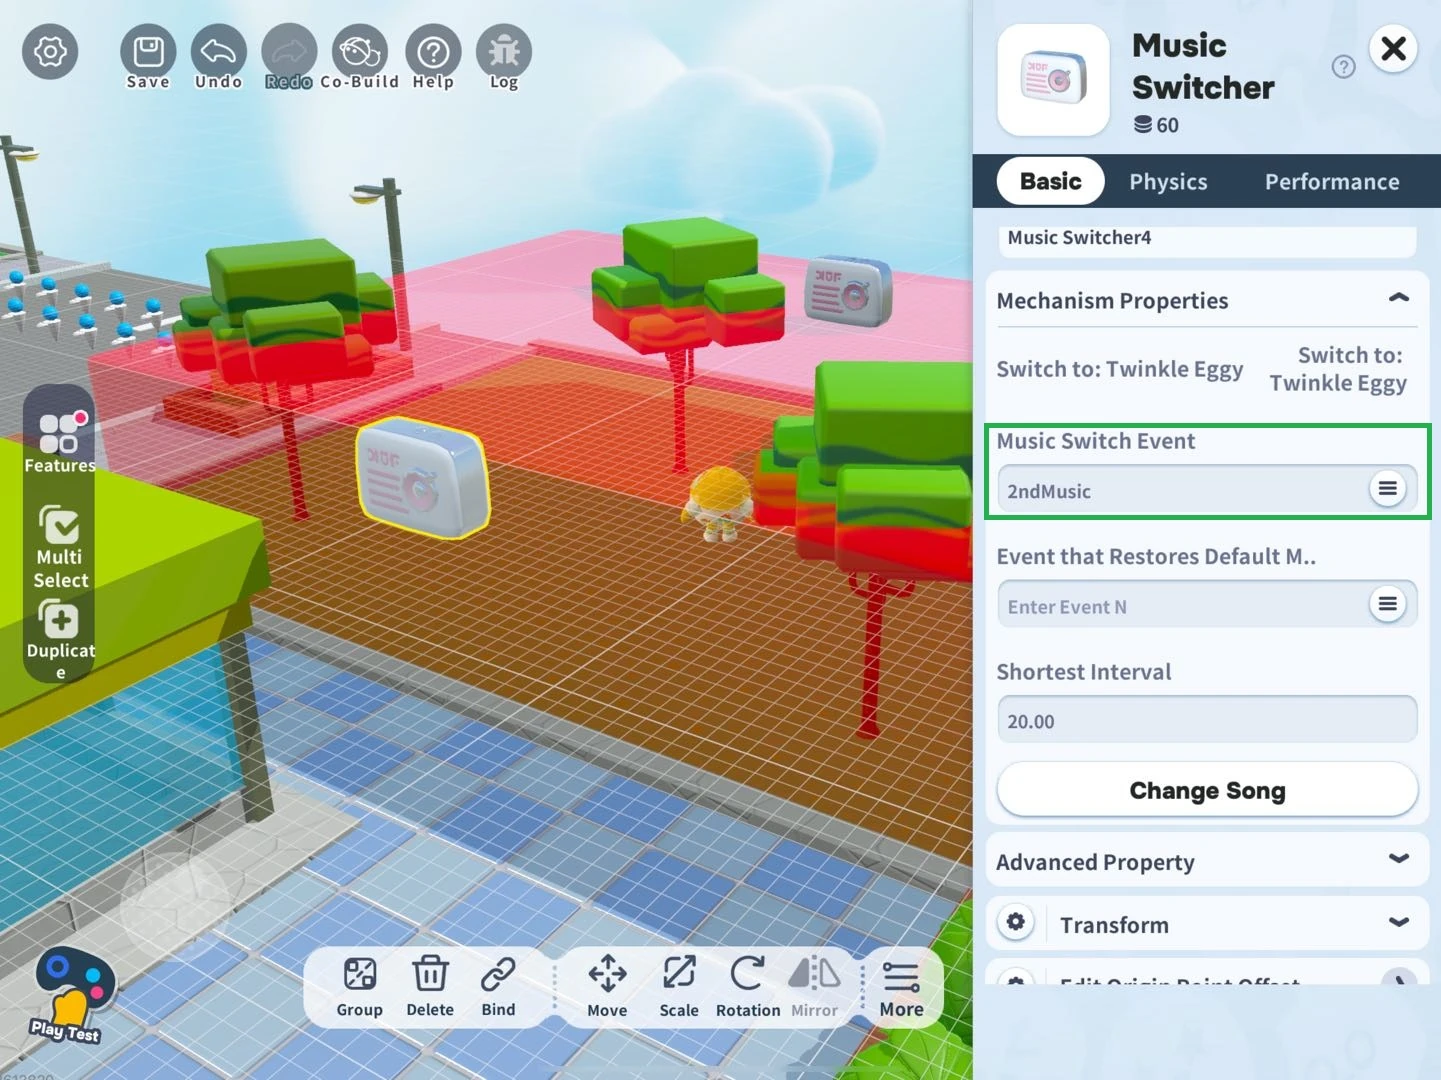Select the yellow egg character

click(718, 503)
